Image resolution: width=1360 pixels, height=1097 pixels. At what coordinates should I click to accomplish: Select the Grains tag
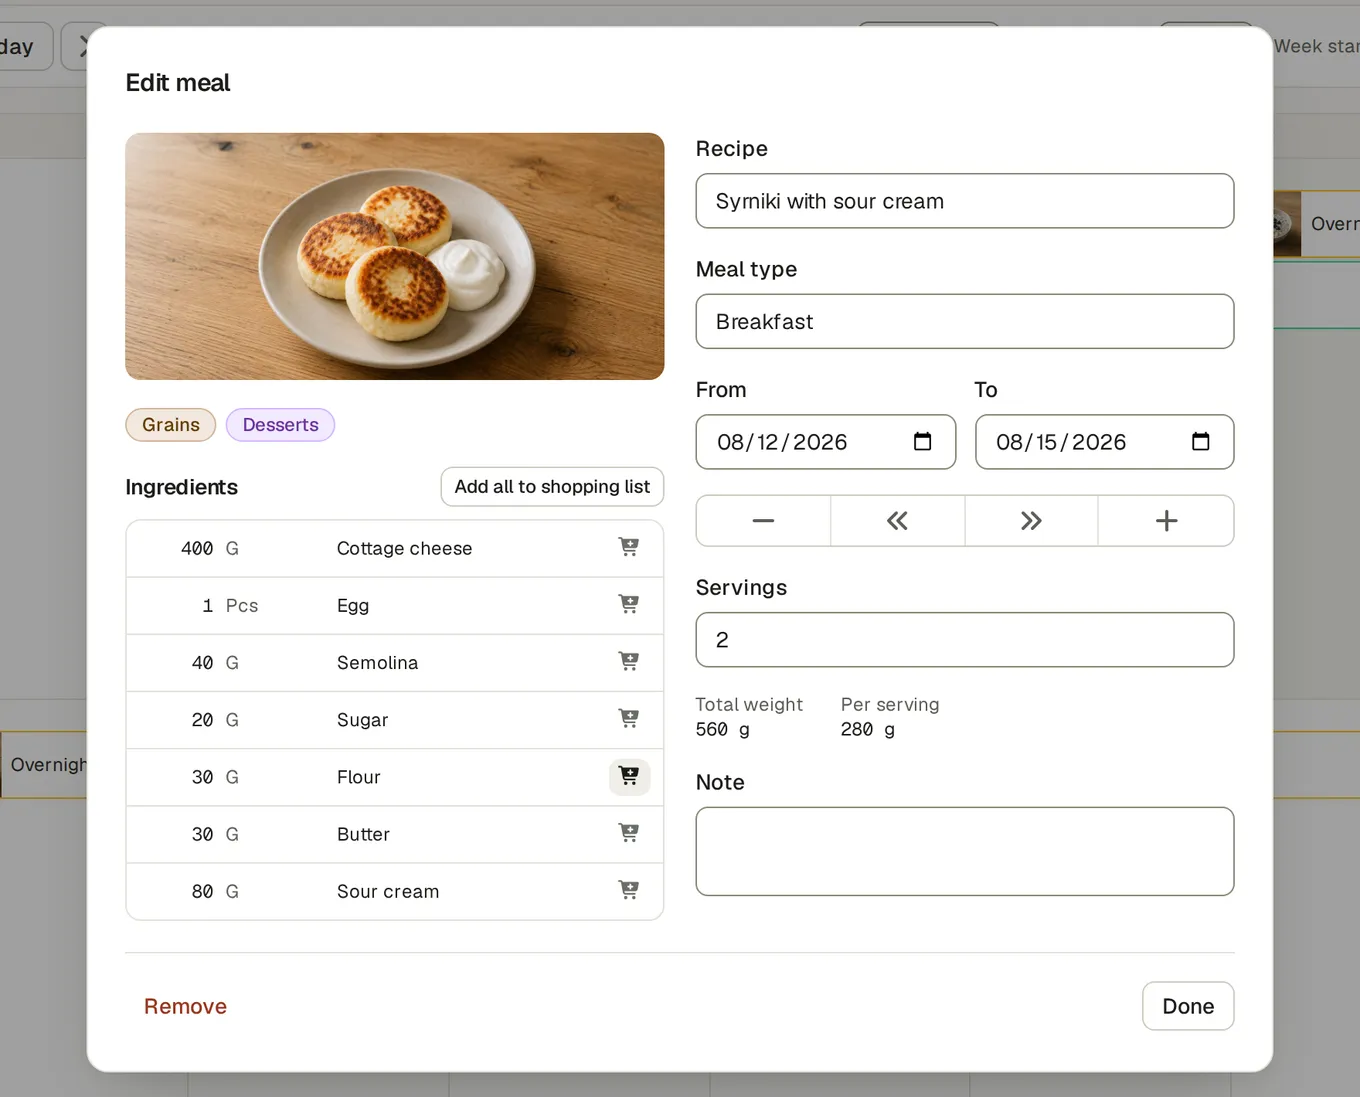(x=171, y=425)
